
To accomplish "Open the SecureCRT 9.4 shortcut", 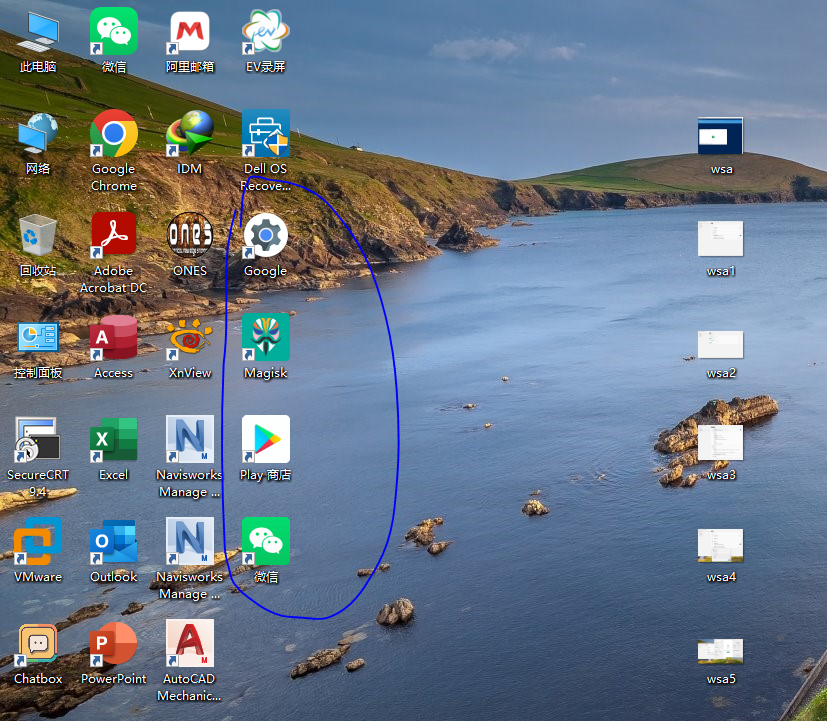I will 38,441.
